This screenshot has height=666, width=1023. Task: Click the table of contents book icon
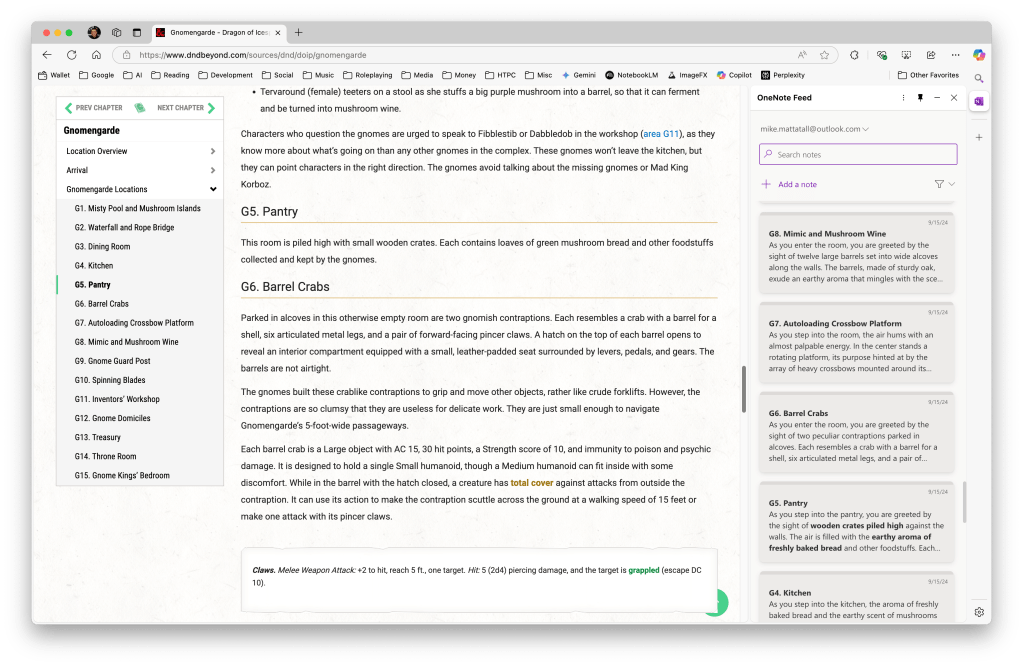pyautogui.click(x=140, y=108)
